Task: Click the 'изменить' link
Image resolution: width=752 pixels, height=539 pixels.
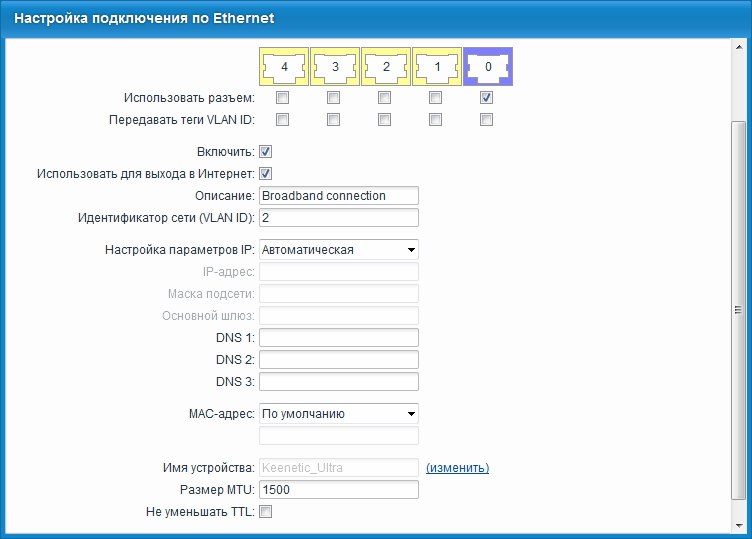Action: click(457, 468)
